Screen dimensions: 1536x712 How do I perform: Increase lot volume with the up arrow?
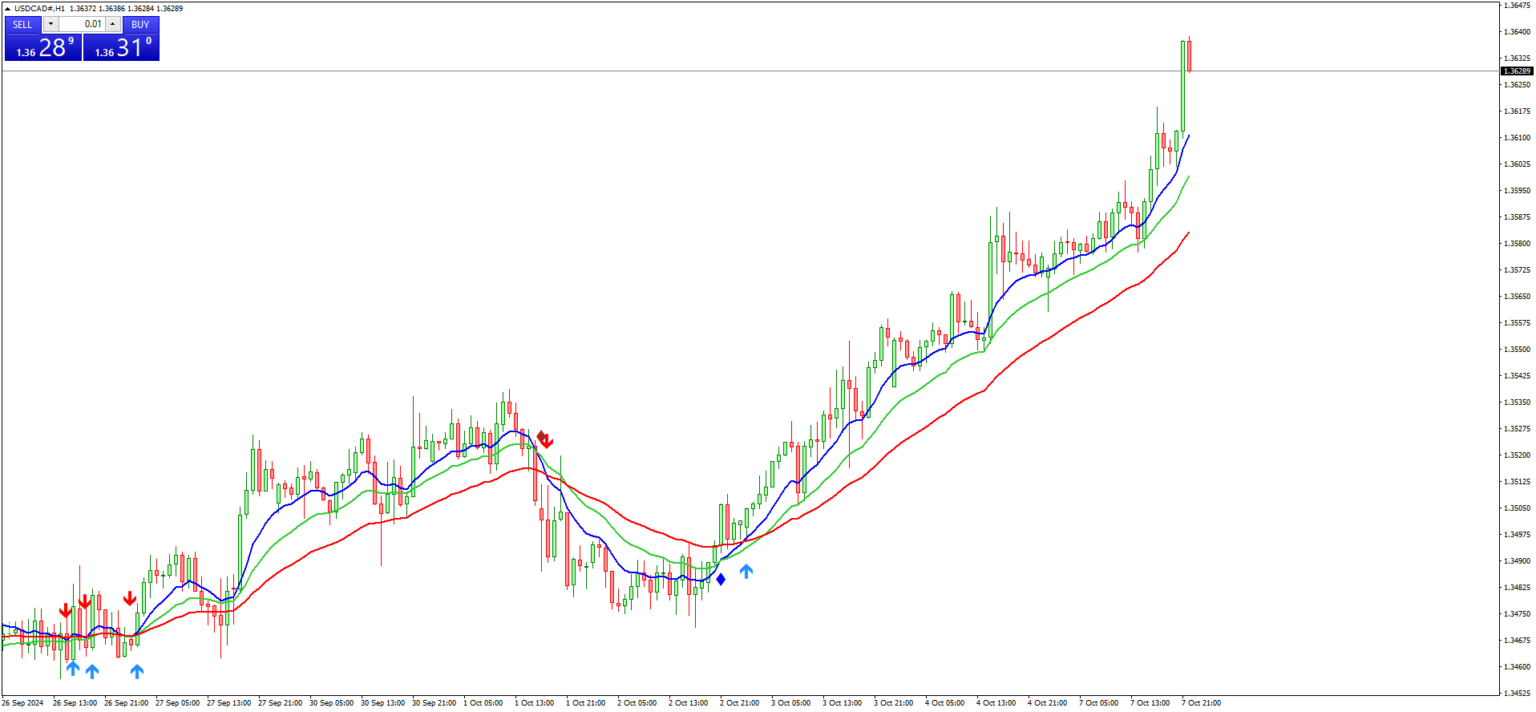tap(112, 24)
